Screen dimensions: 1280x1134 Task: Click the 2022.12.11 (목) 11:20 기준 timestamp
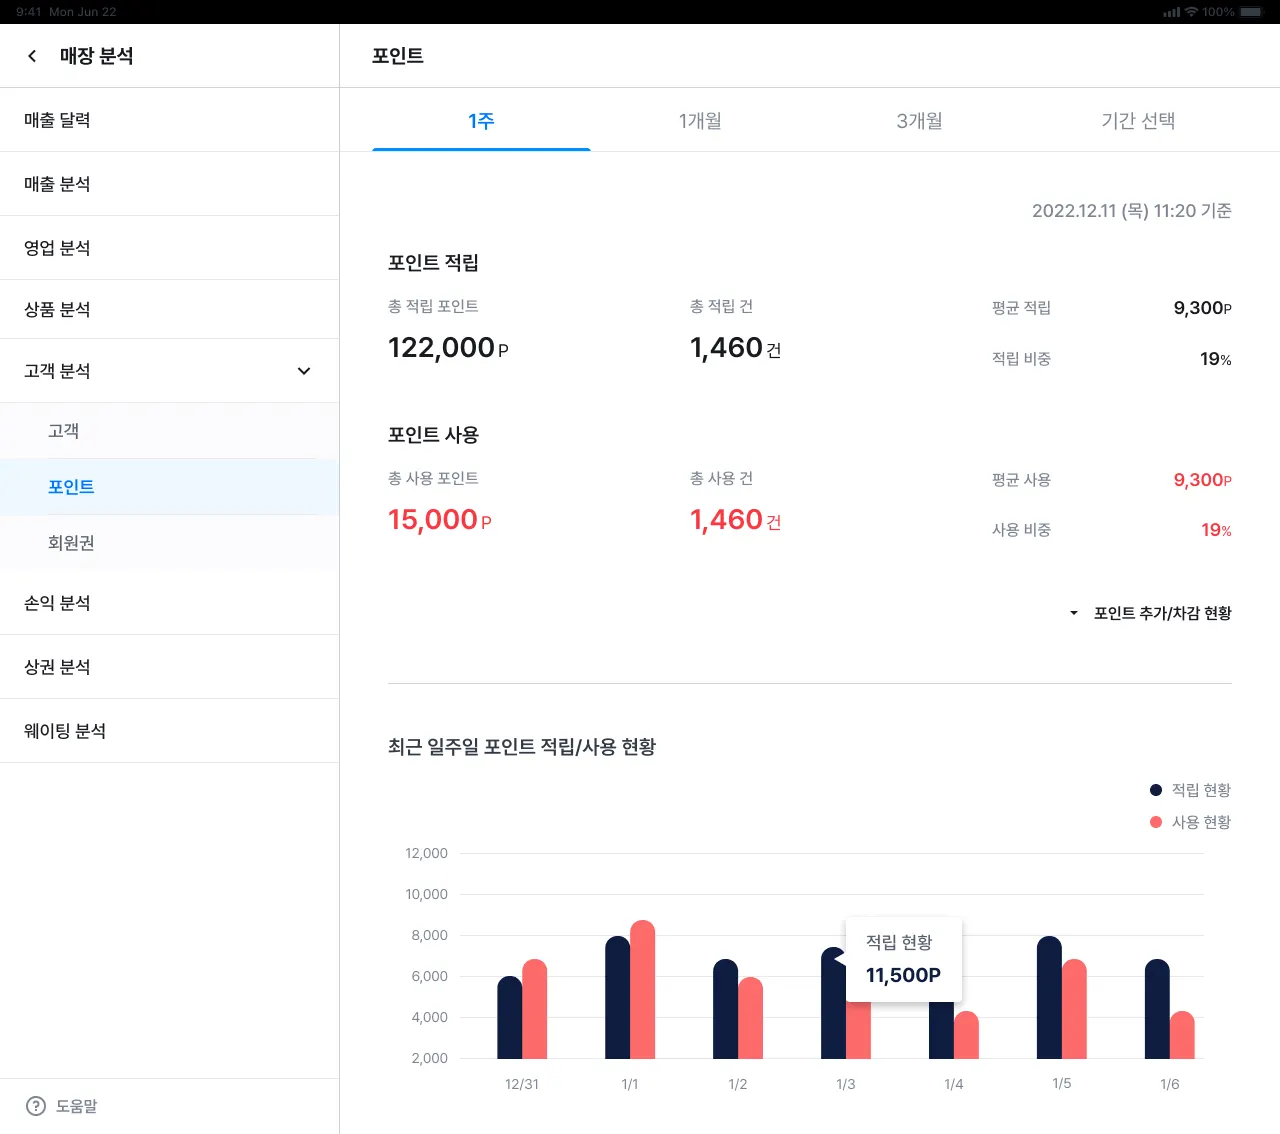[x=1132, y=211]
